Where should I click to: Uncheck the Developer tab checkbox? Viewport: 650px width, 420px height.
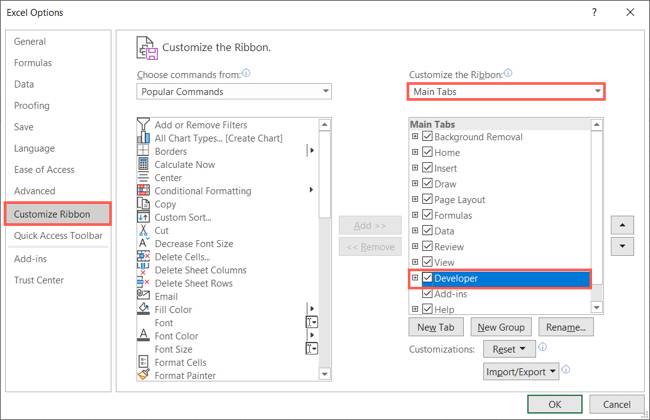point(427,278)
